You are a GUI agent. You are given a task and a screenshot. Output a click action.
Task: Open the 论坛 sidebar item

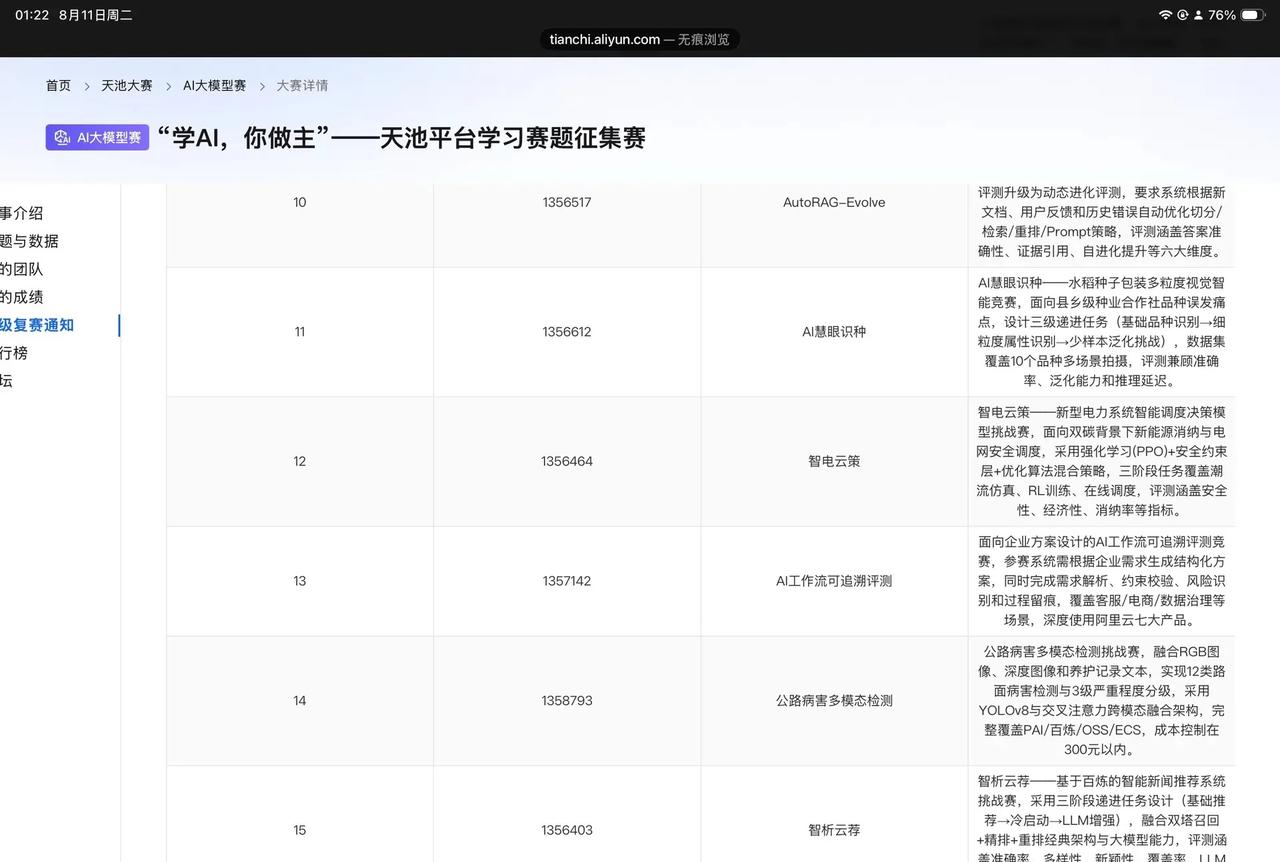click(7, 381)
